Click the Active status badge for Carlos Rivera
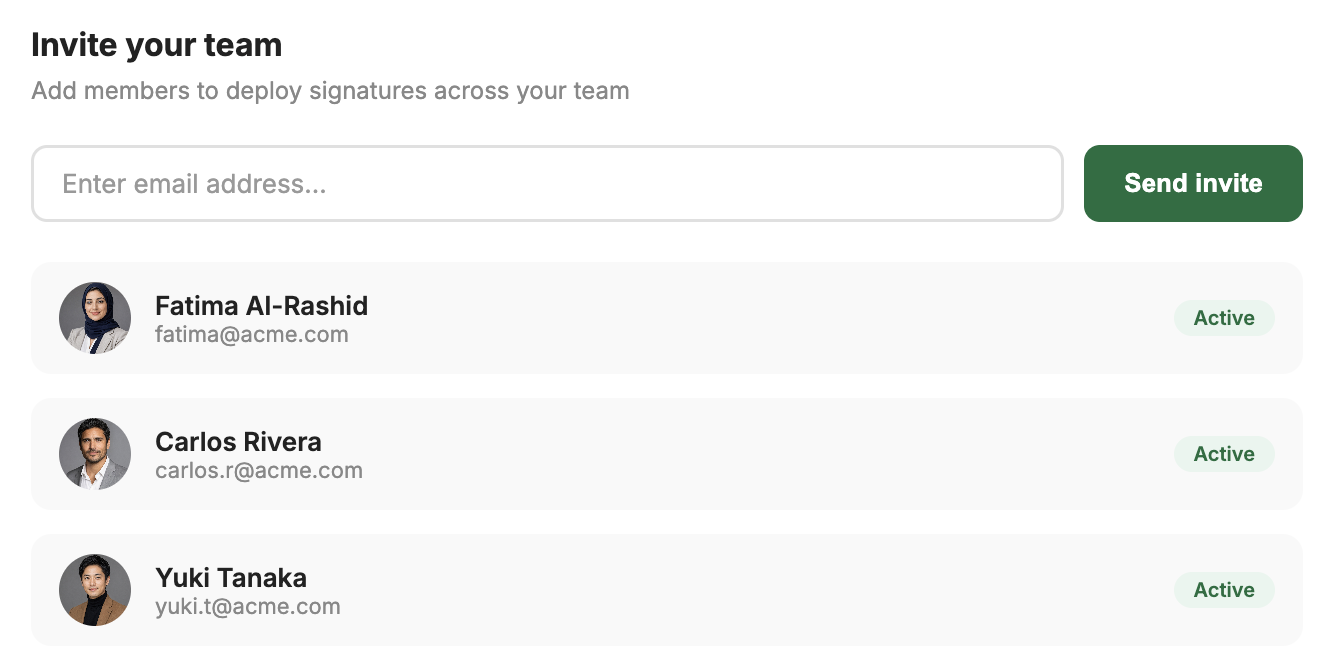The width and height of the screenshot is (1326, 672). 1223,454
